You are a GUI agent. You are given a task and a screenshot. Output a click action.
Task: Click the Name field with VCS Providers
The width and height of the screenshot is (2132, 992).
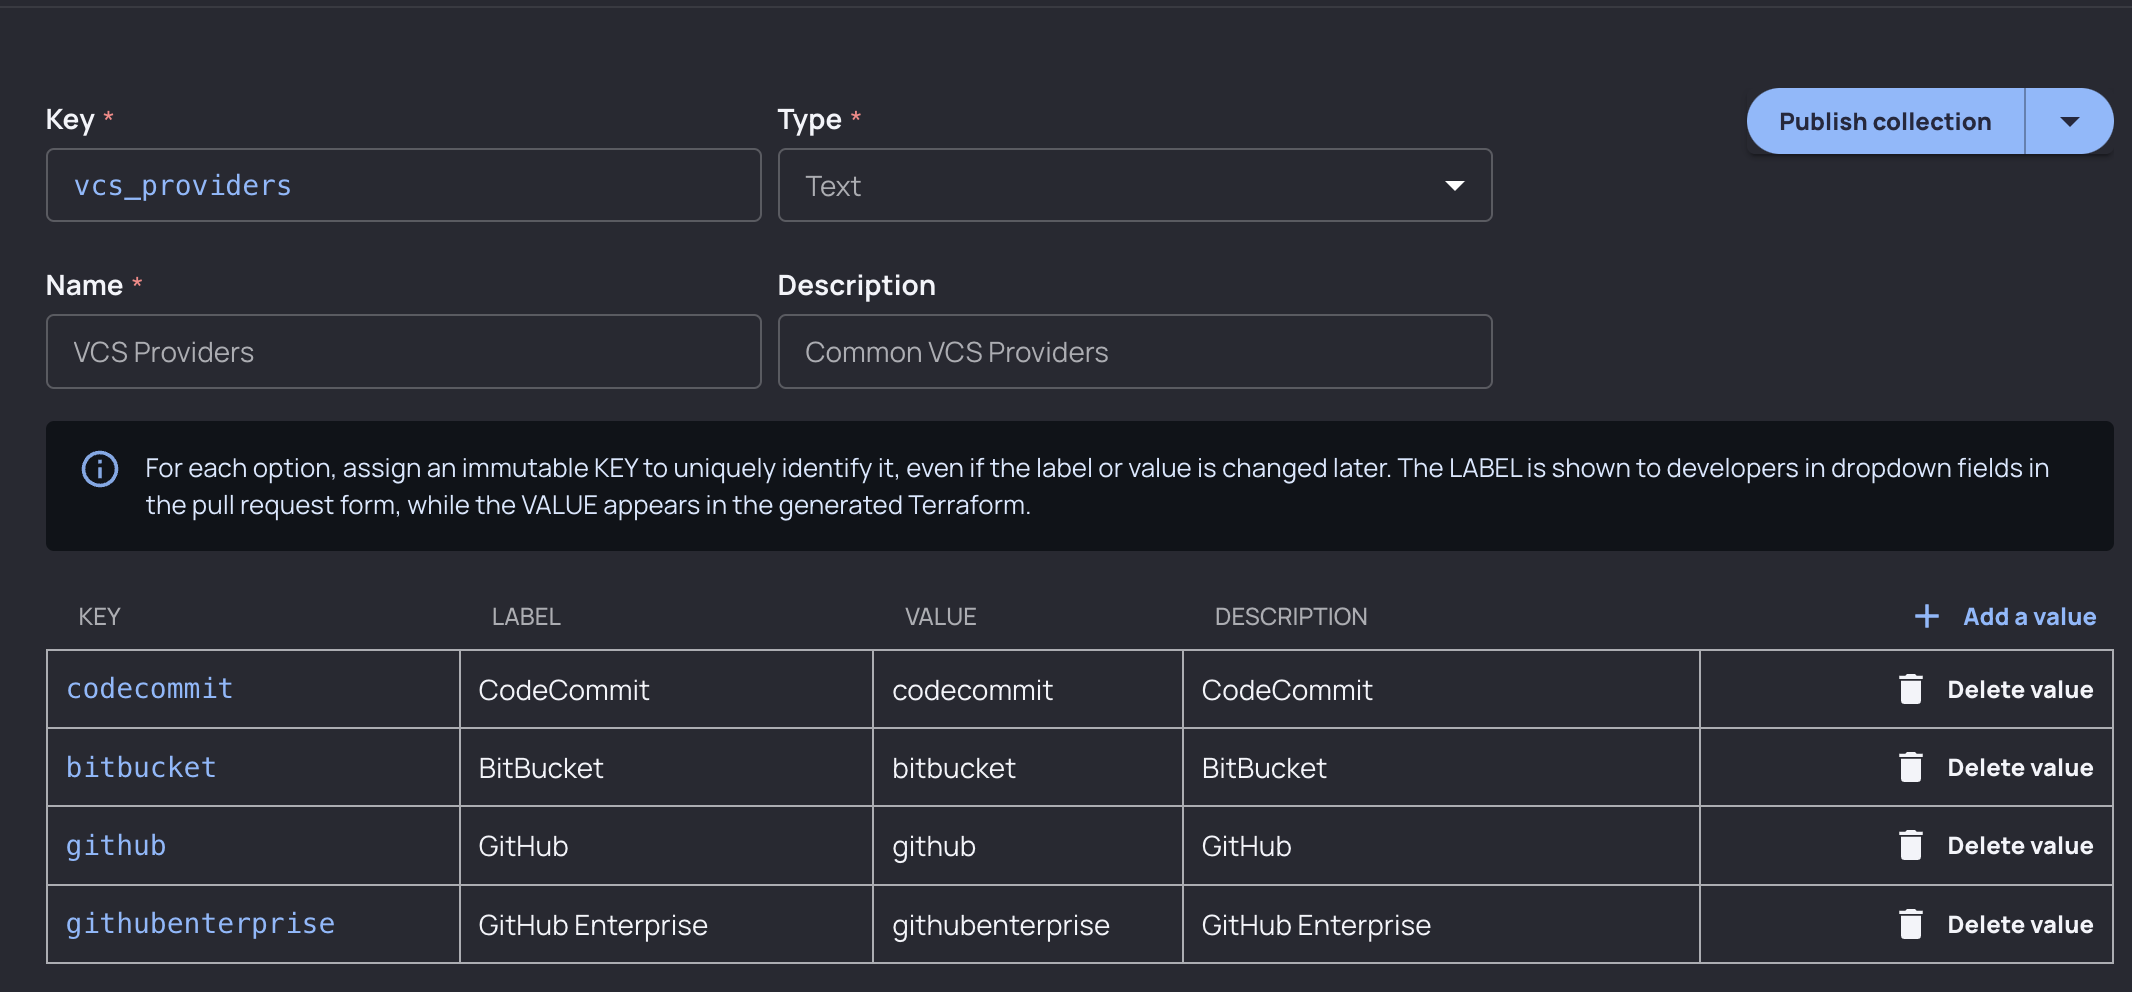[404, 352]
